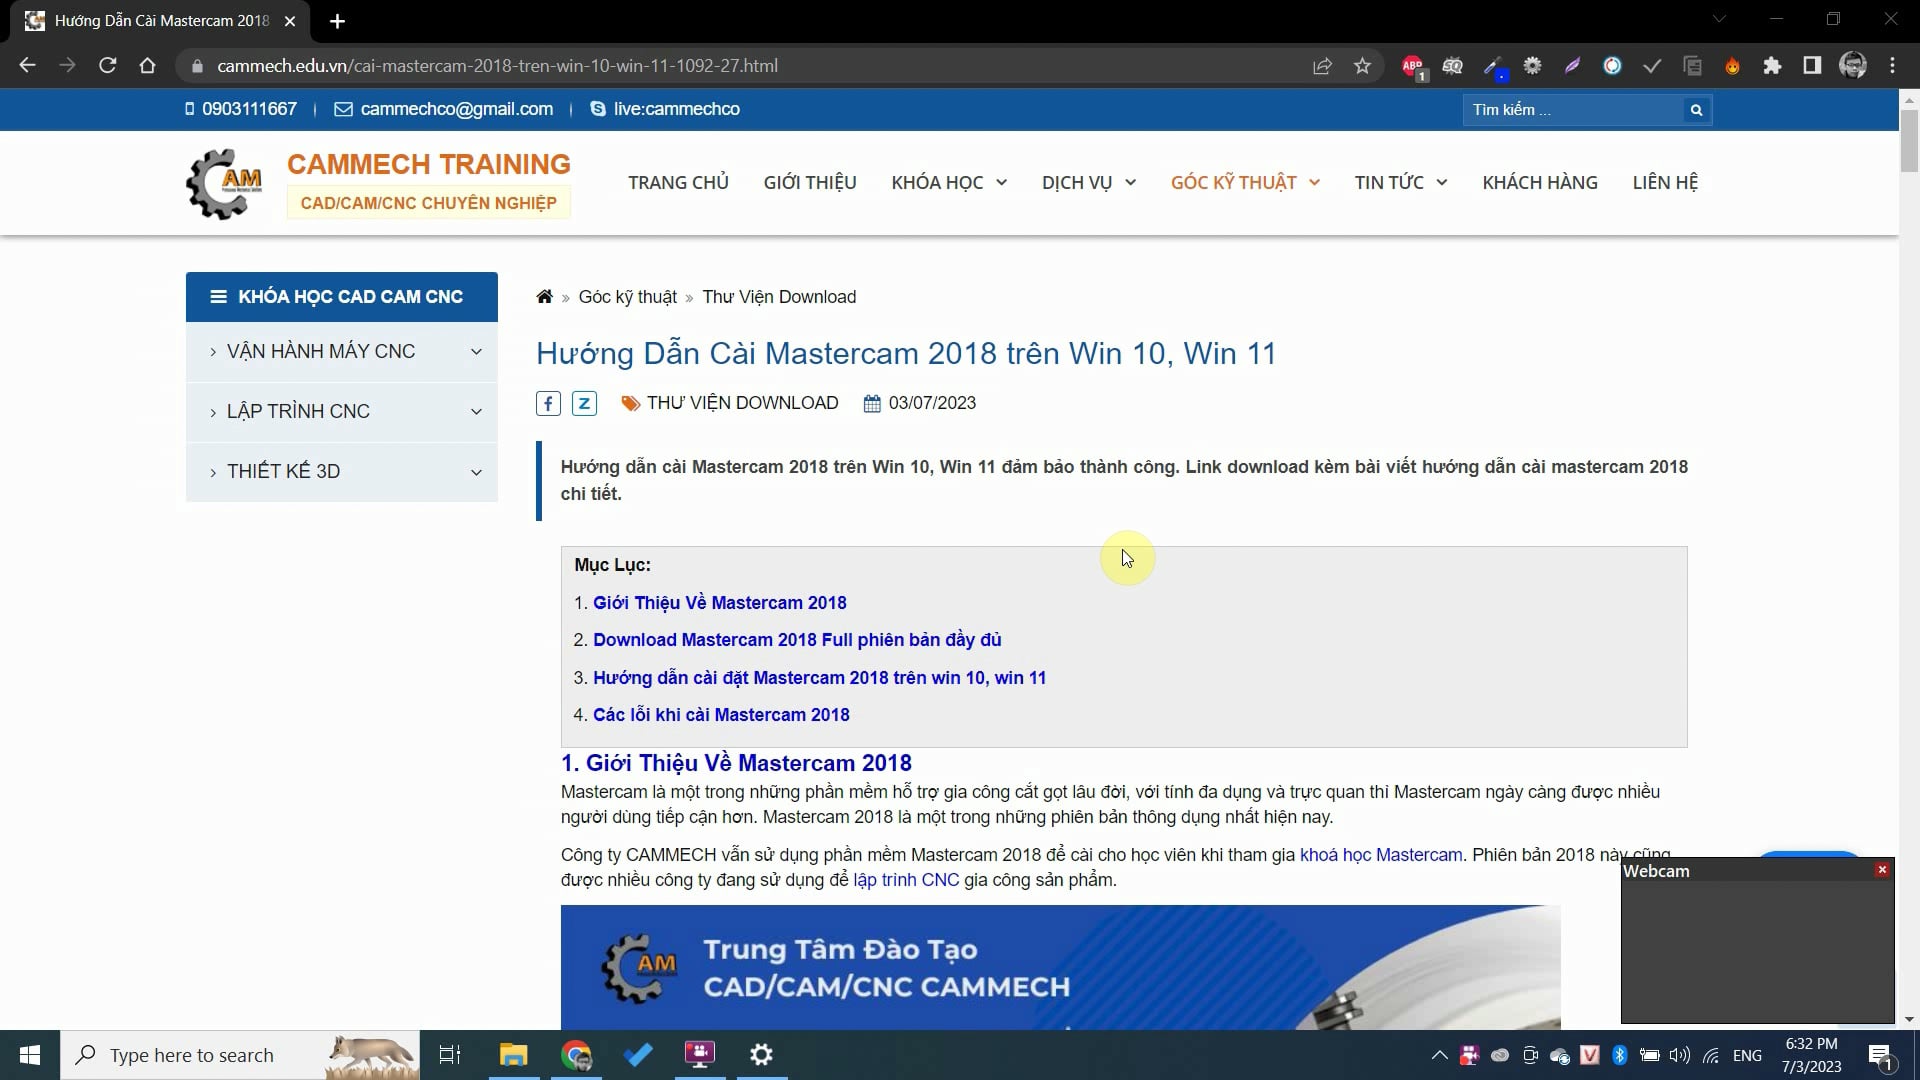Viewport: 1920px width, 1080px height.
Task: Expand the LẬP TRÌNH CNC section
Action: coord(476,412)
